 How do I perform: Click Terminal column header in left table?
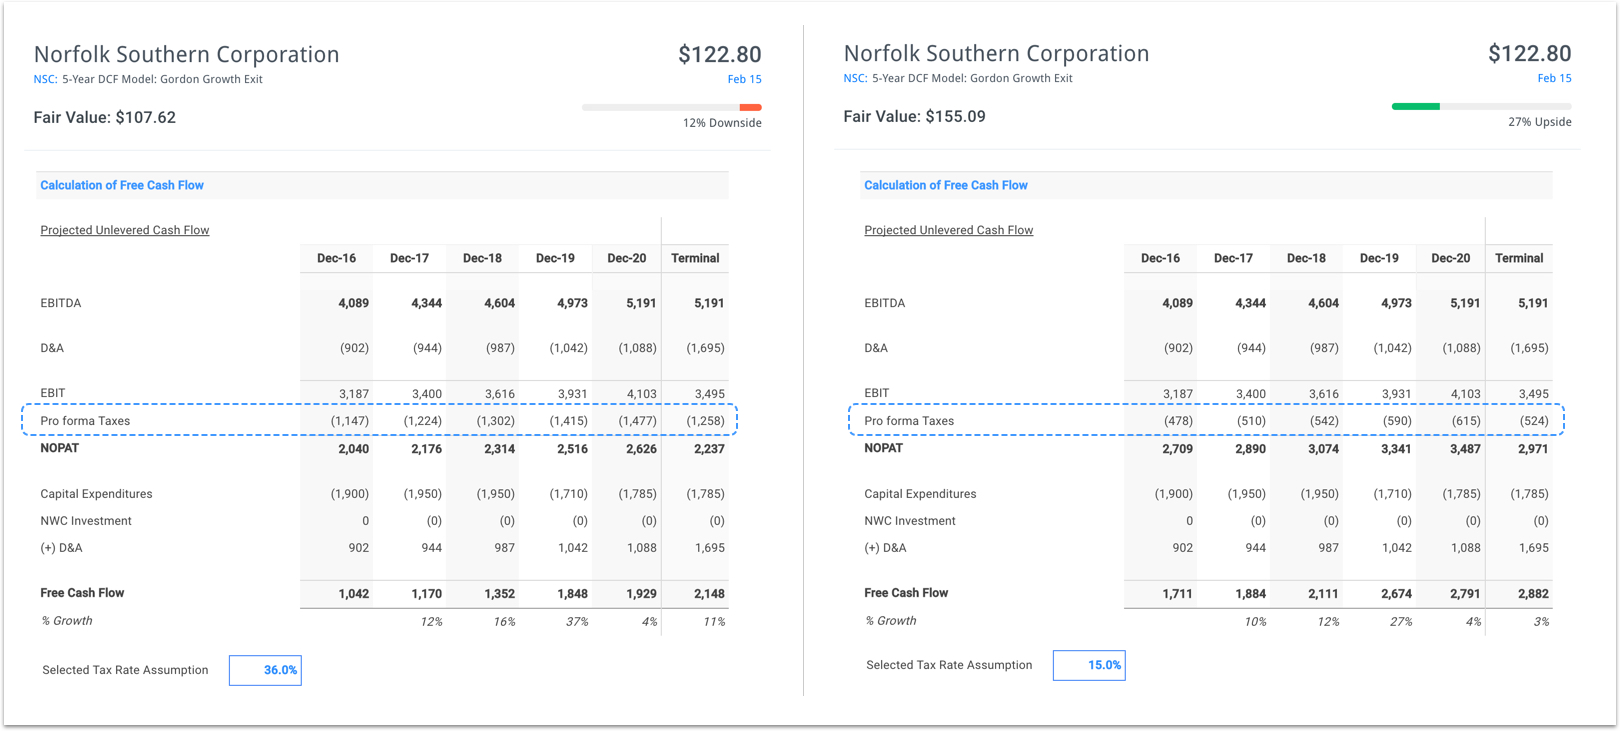[x=695, y=258]
